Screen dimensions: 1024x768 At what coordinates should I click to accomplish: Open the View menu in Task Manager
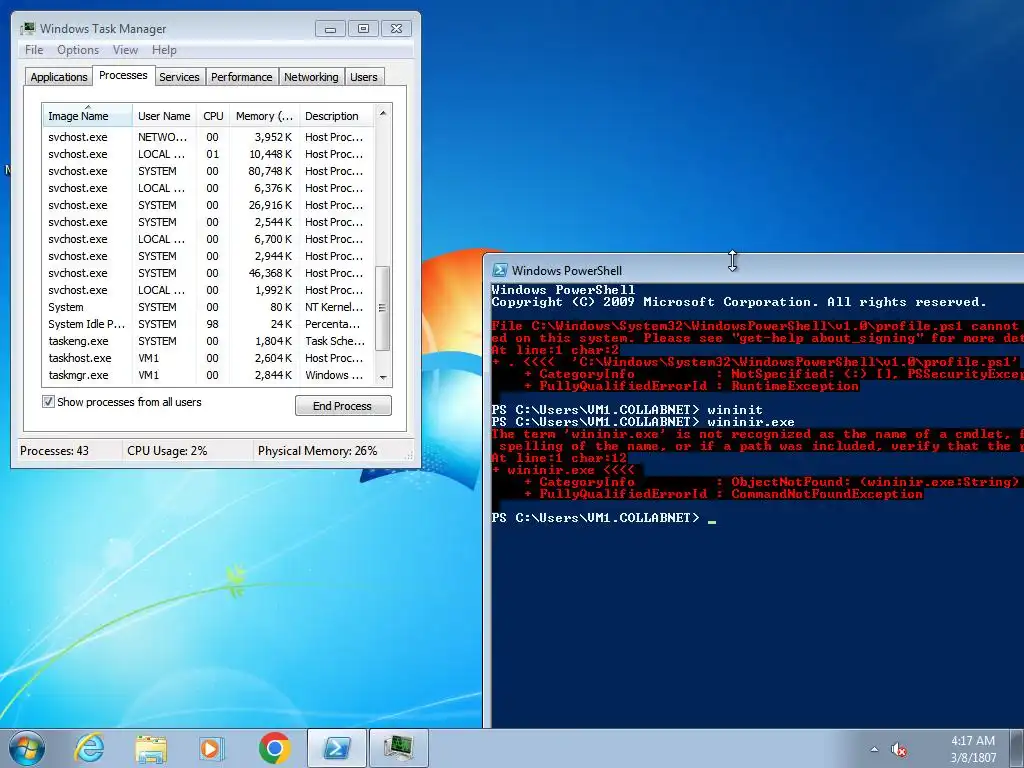(x=125, y=50)
